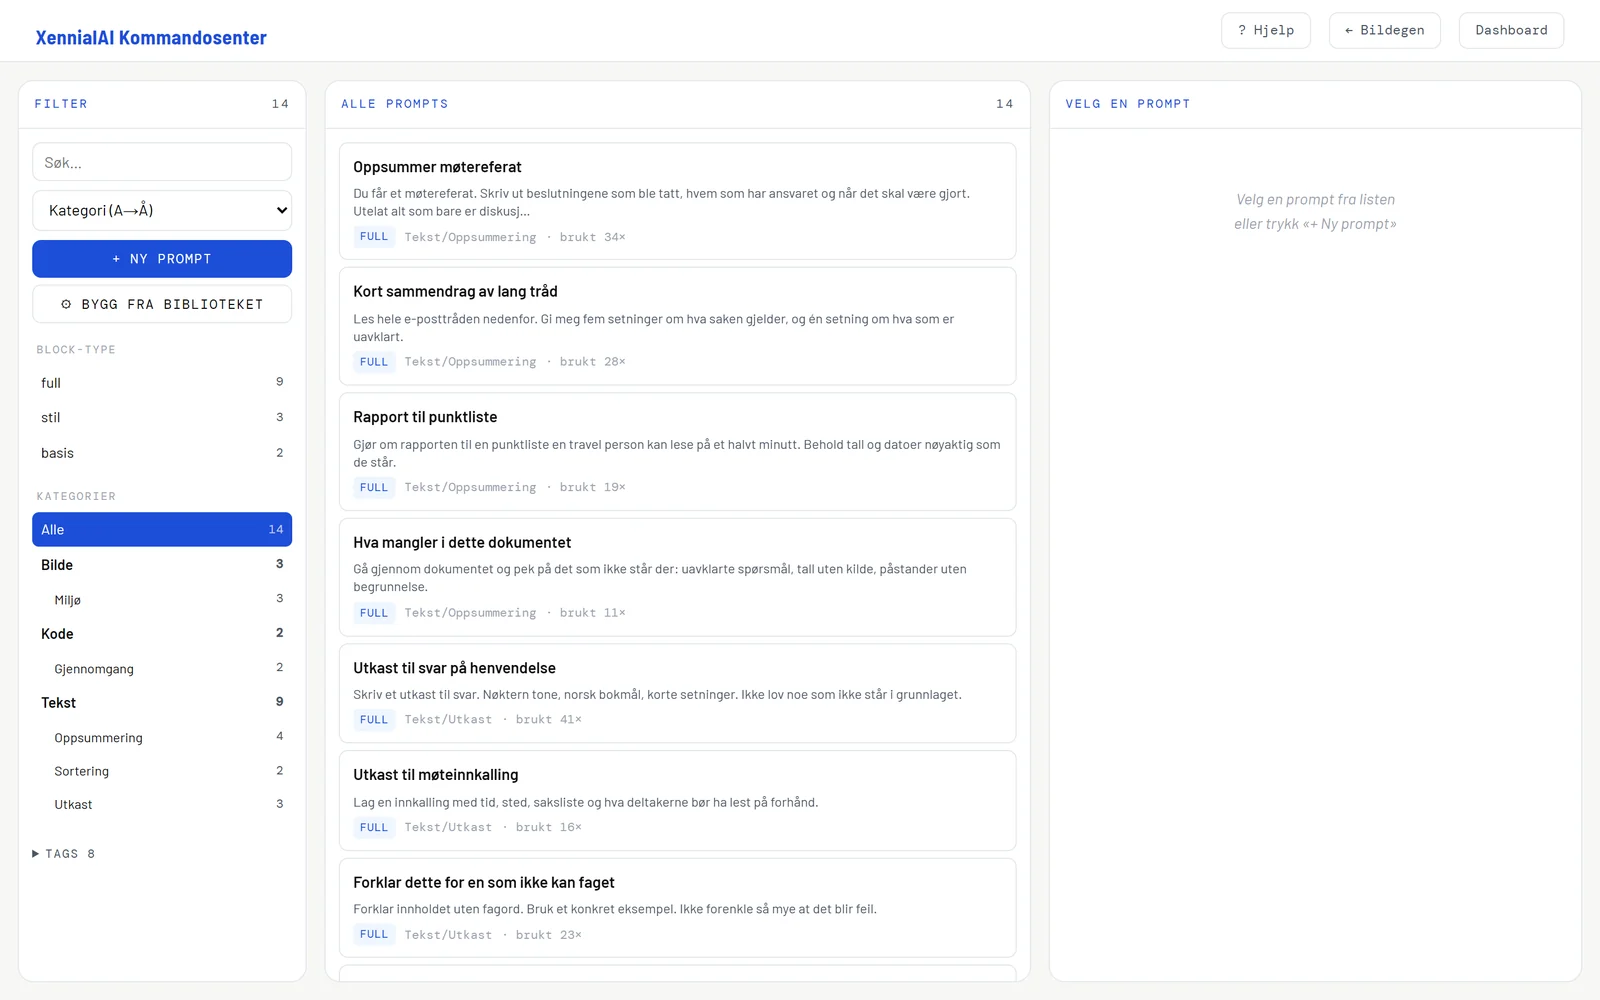The width and height of the screenshot is (1600, 1000).
Task: Open the Hjelp help button
Action: pyautogui.click(x=1265, y=30)
